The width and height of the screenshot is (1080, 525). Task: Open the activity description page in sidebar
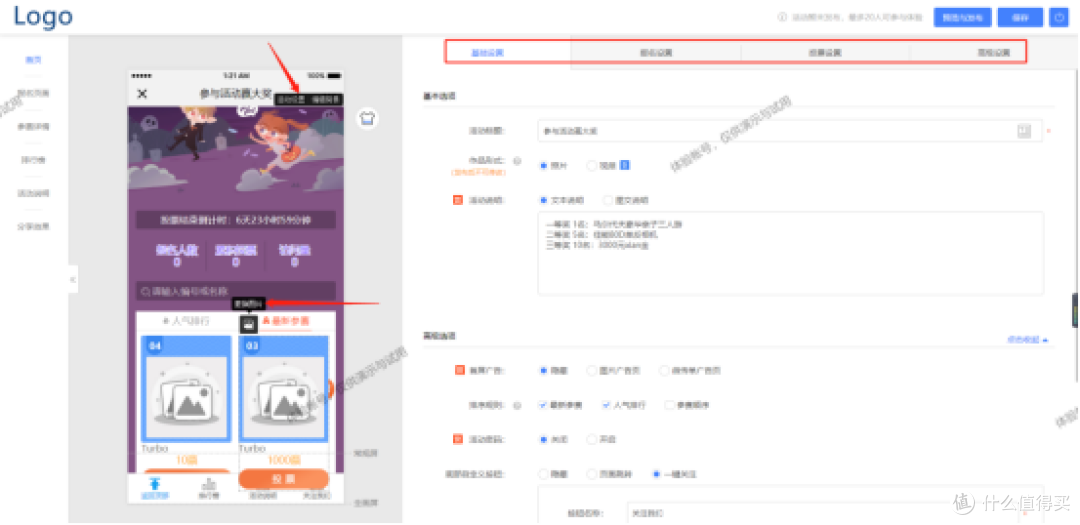click(x=34, y=193)
